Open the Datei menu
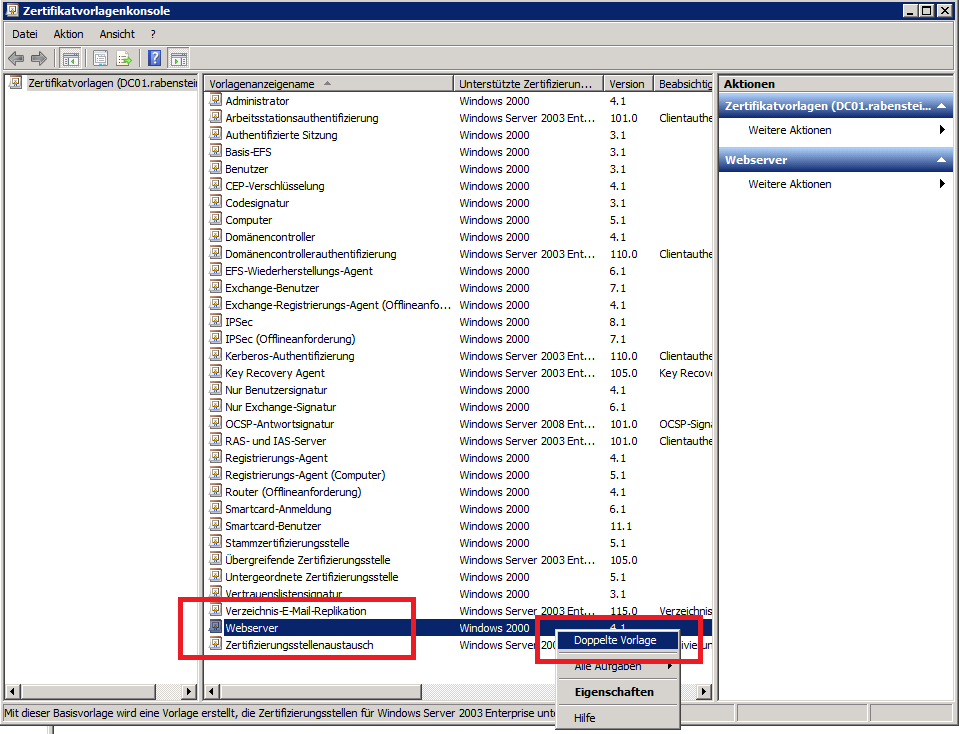Screen dimensions: 959x734 click(24, 34)
